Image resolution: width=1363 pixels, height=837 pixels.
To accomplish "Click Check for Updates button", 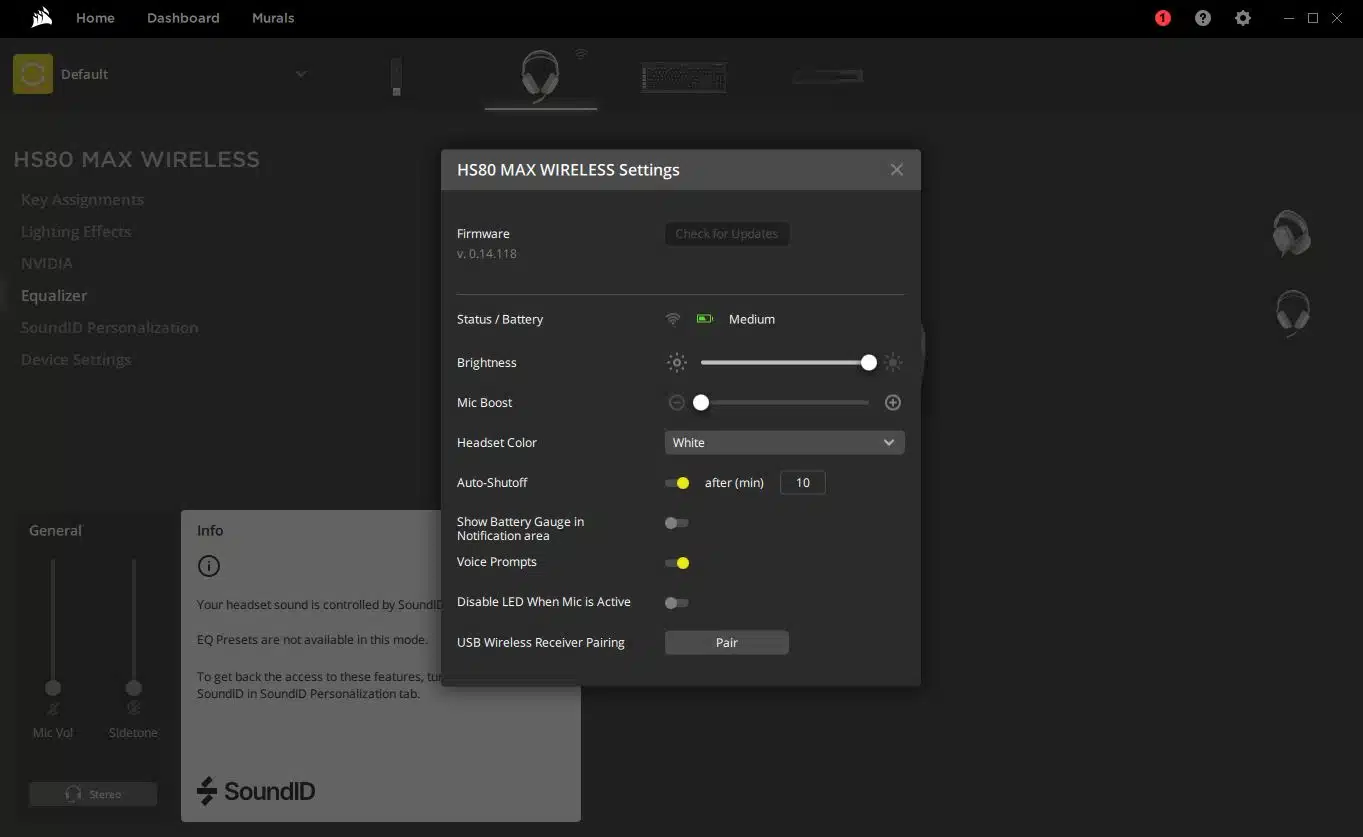I will (727, 234).
